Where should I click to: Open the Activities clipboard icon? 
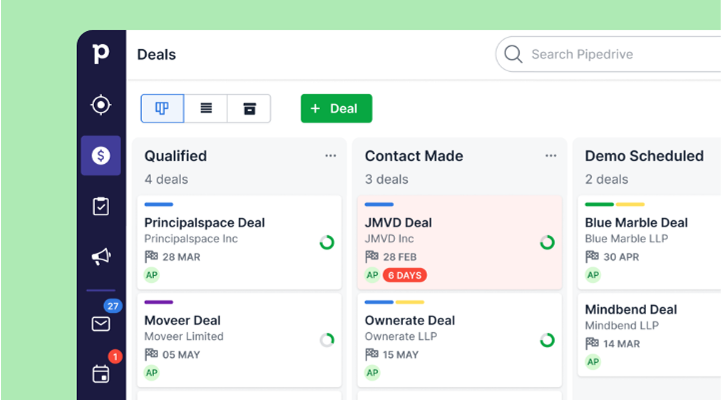pyautogui.click(x=101, y=206)
